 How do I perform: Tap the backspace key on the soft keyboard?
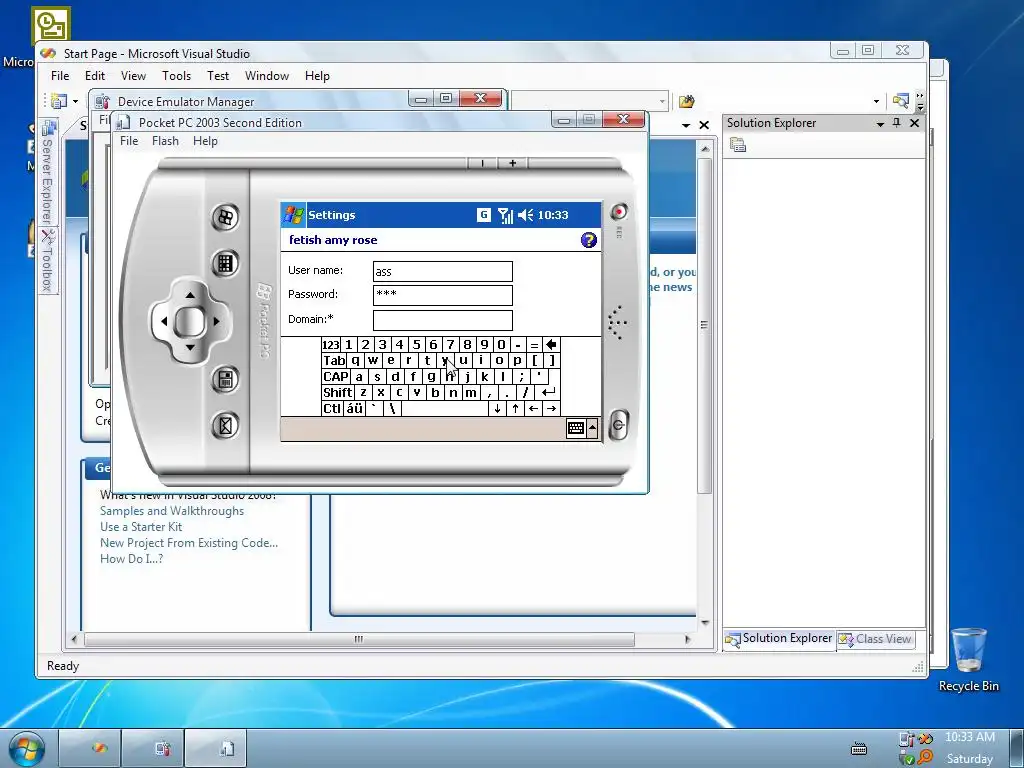[x=551, y=345]
